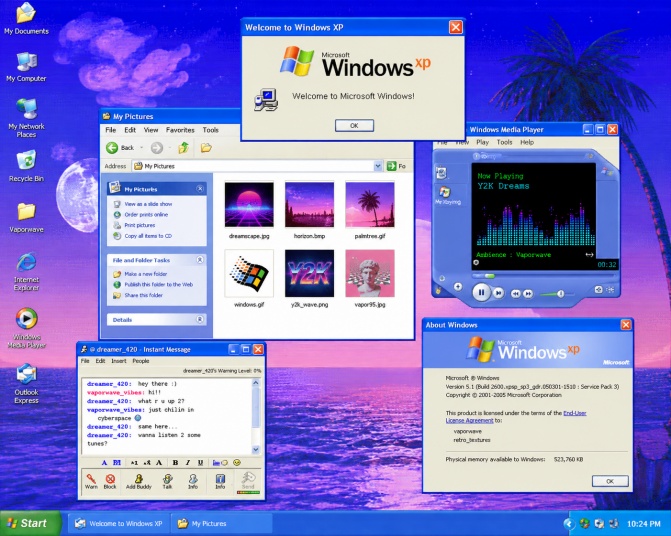Toggle bold text in Instant Message
Screen dimensions: 671x536
tap(175, 462)
